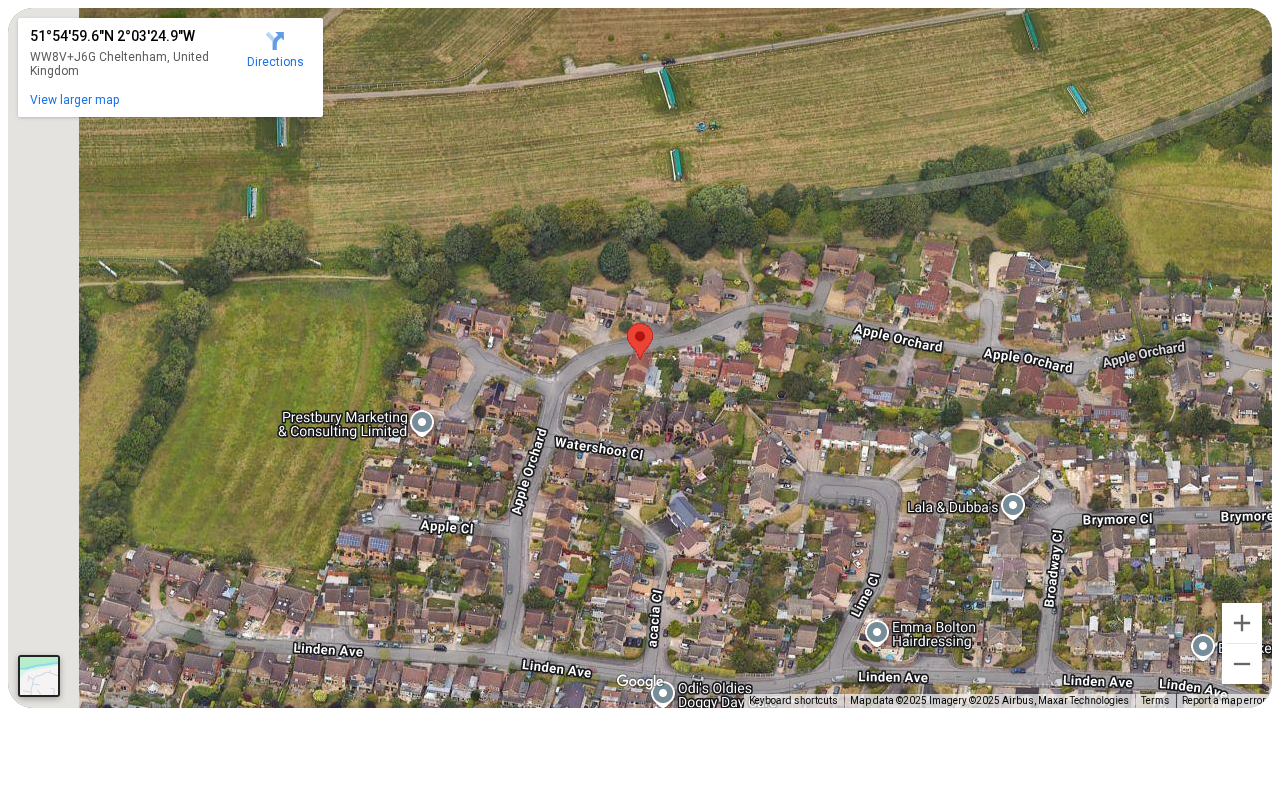Screen dimensions: 1280x800
Task: Toggle map layer with the thumbnail
Action: pos(39,676)
